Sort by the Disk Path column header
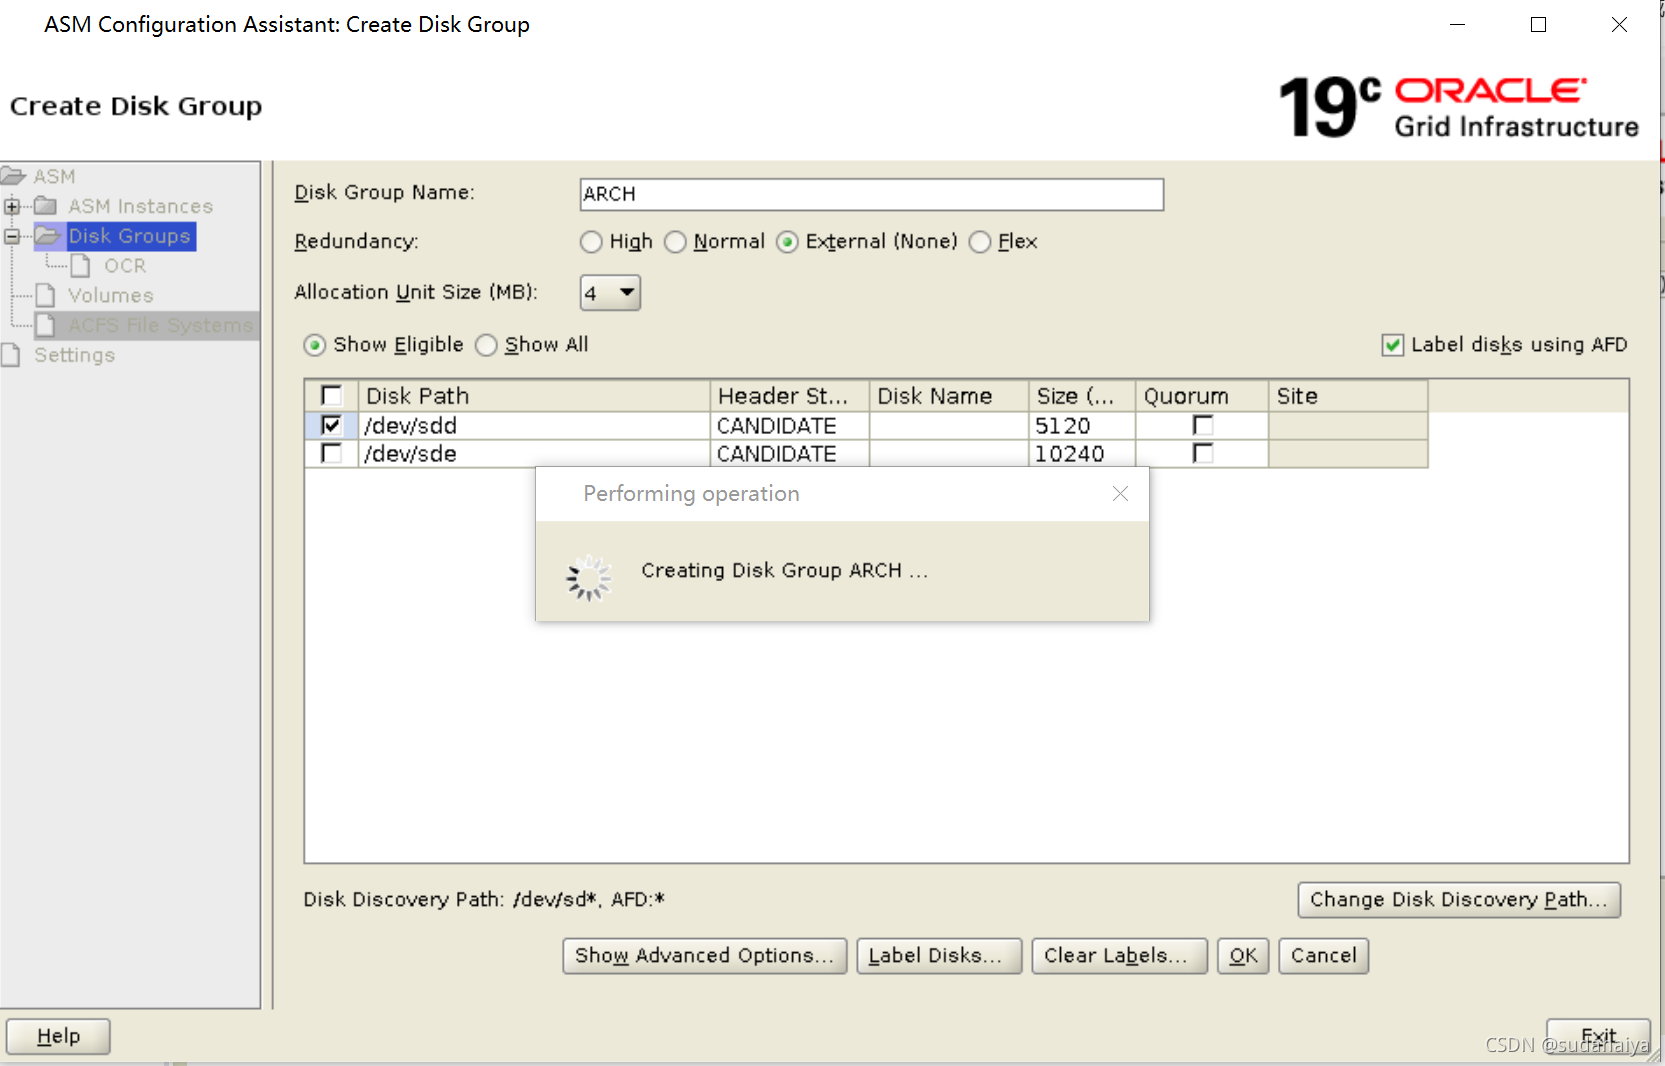Screen dimensions: 1665x1066 pyautogui.click(x=534, y=396)
